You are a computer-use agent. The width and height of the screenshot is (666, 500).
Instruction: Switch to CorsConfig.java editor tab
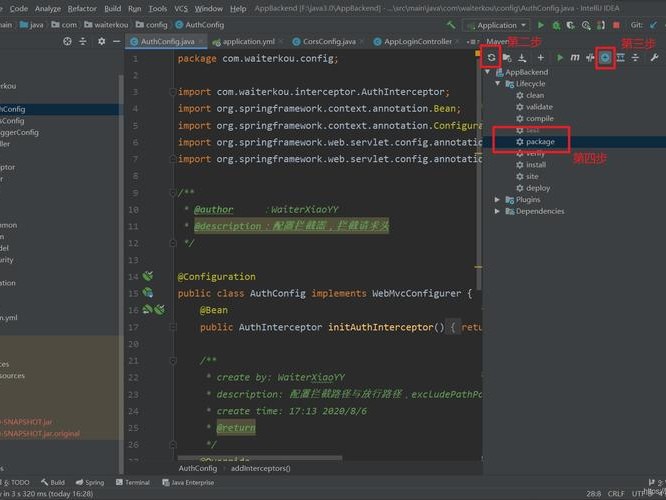(329, 41)
